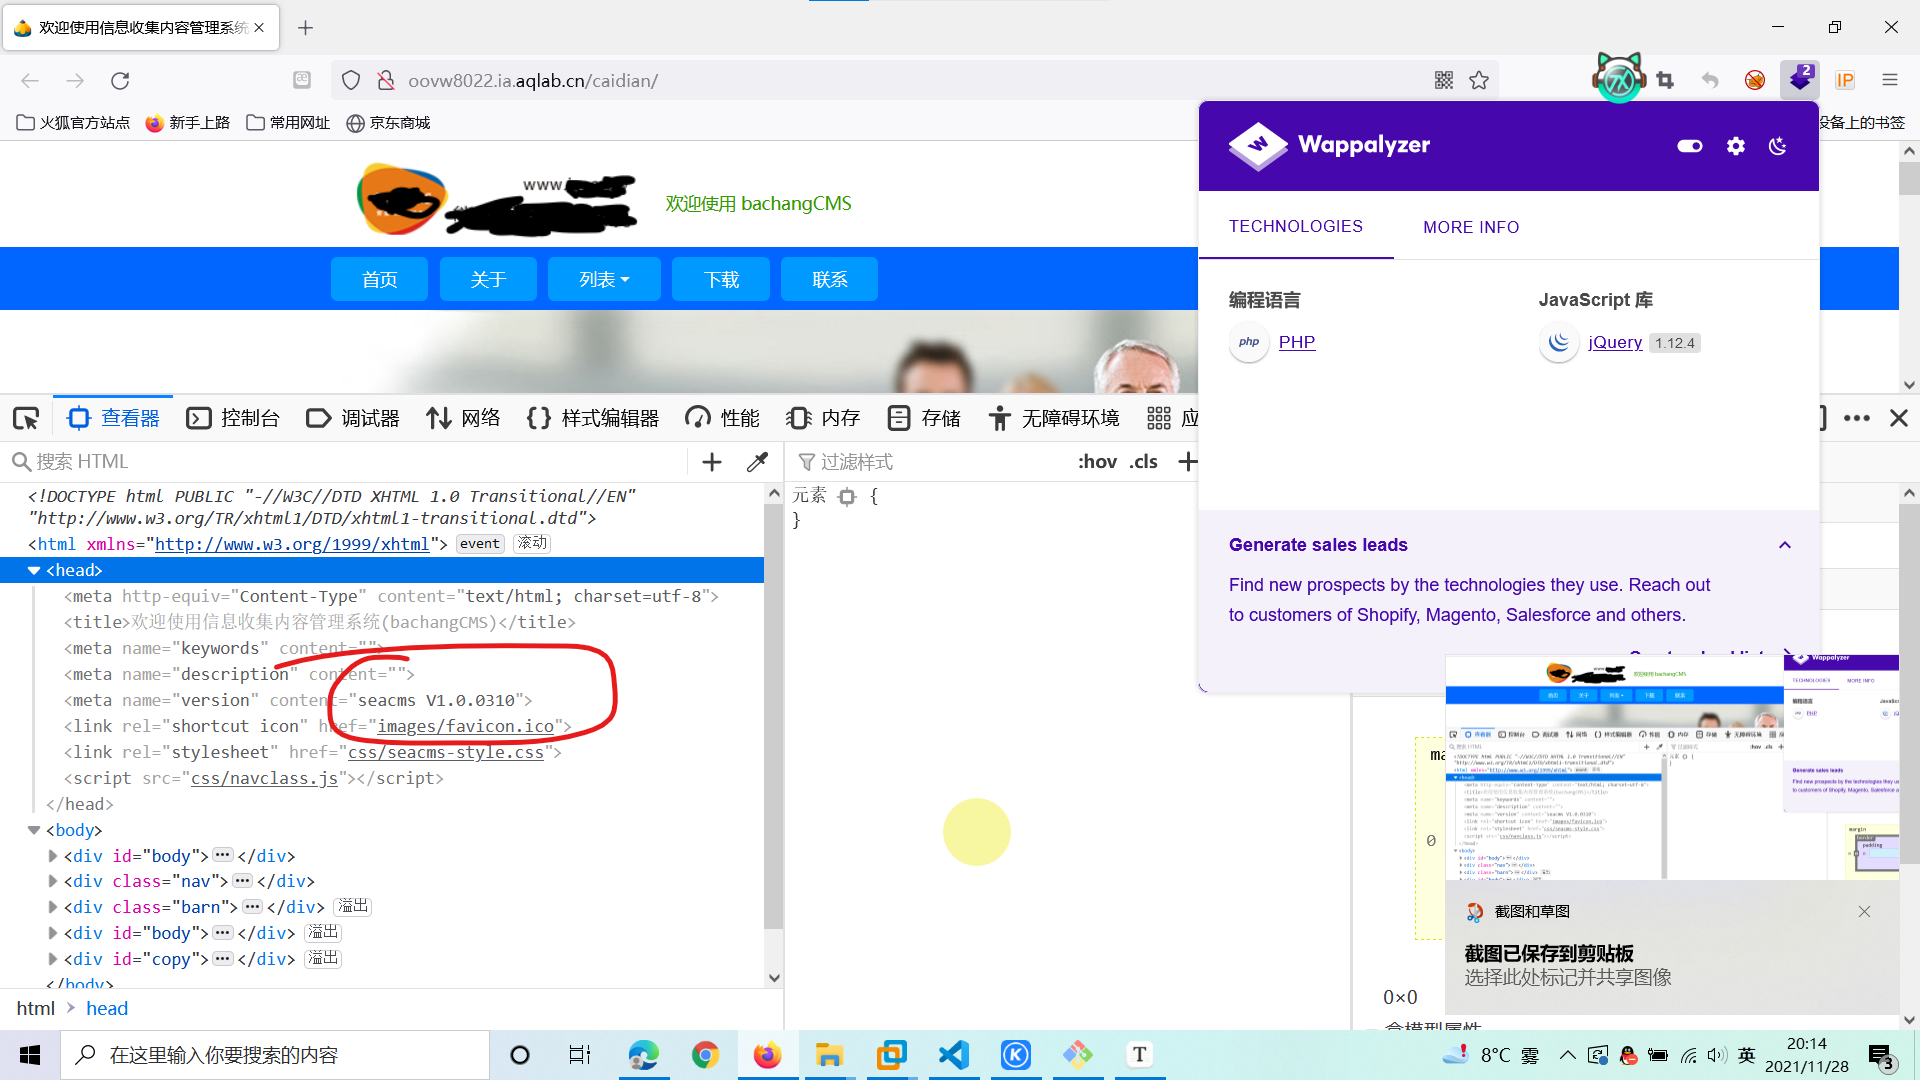Select Wappalyzer TECHNOLOGIES tab
Viewport: 1920px width, 1080px height.
[x=1296, y=226]
